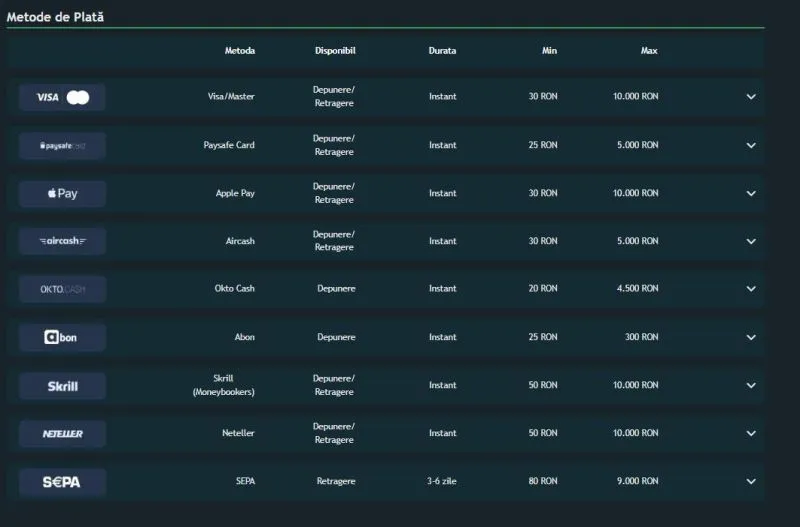
Task: Expand the Aircash payment row
Action: coord(751,241)
